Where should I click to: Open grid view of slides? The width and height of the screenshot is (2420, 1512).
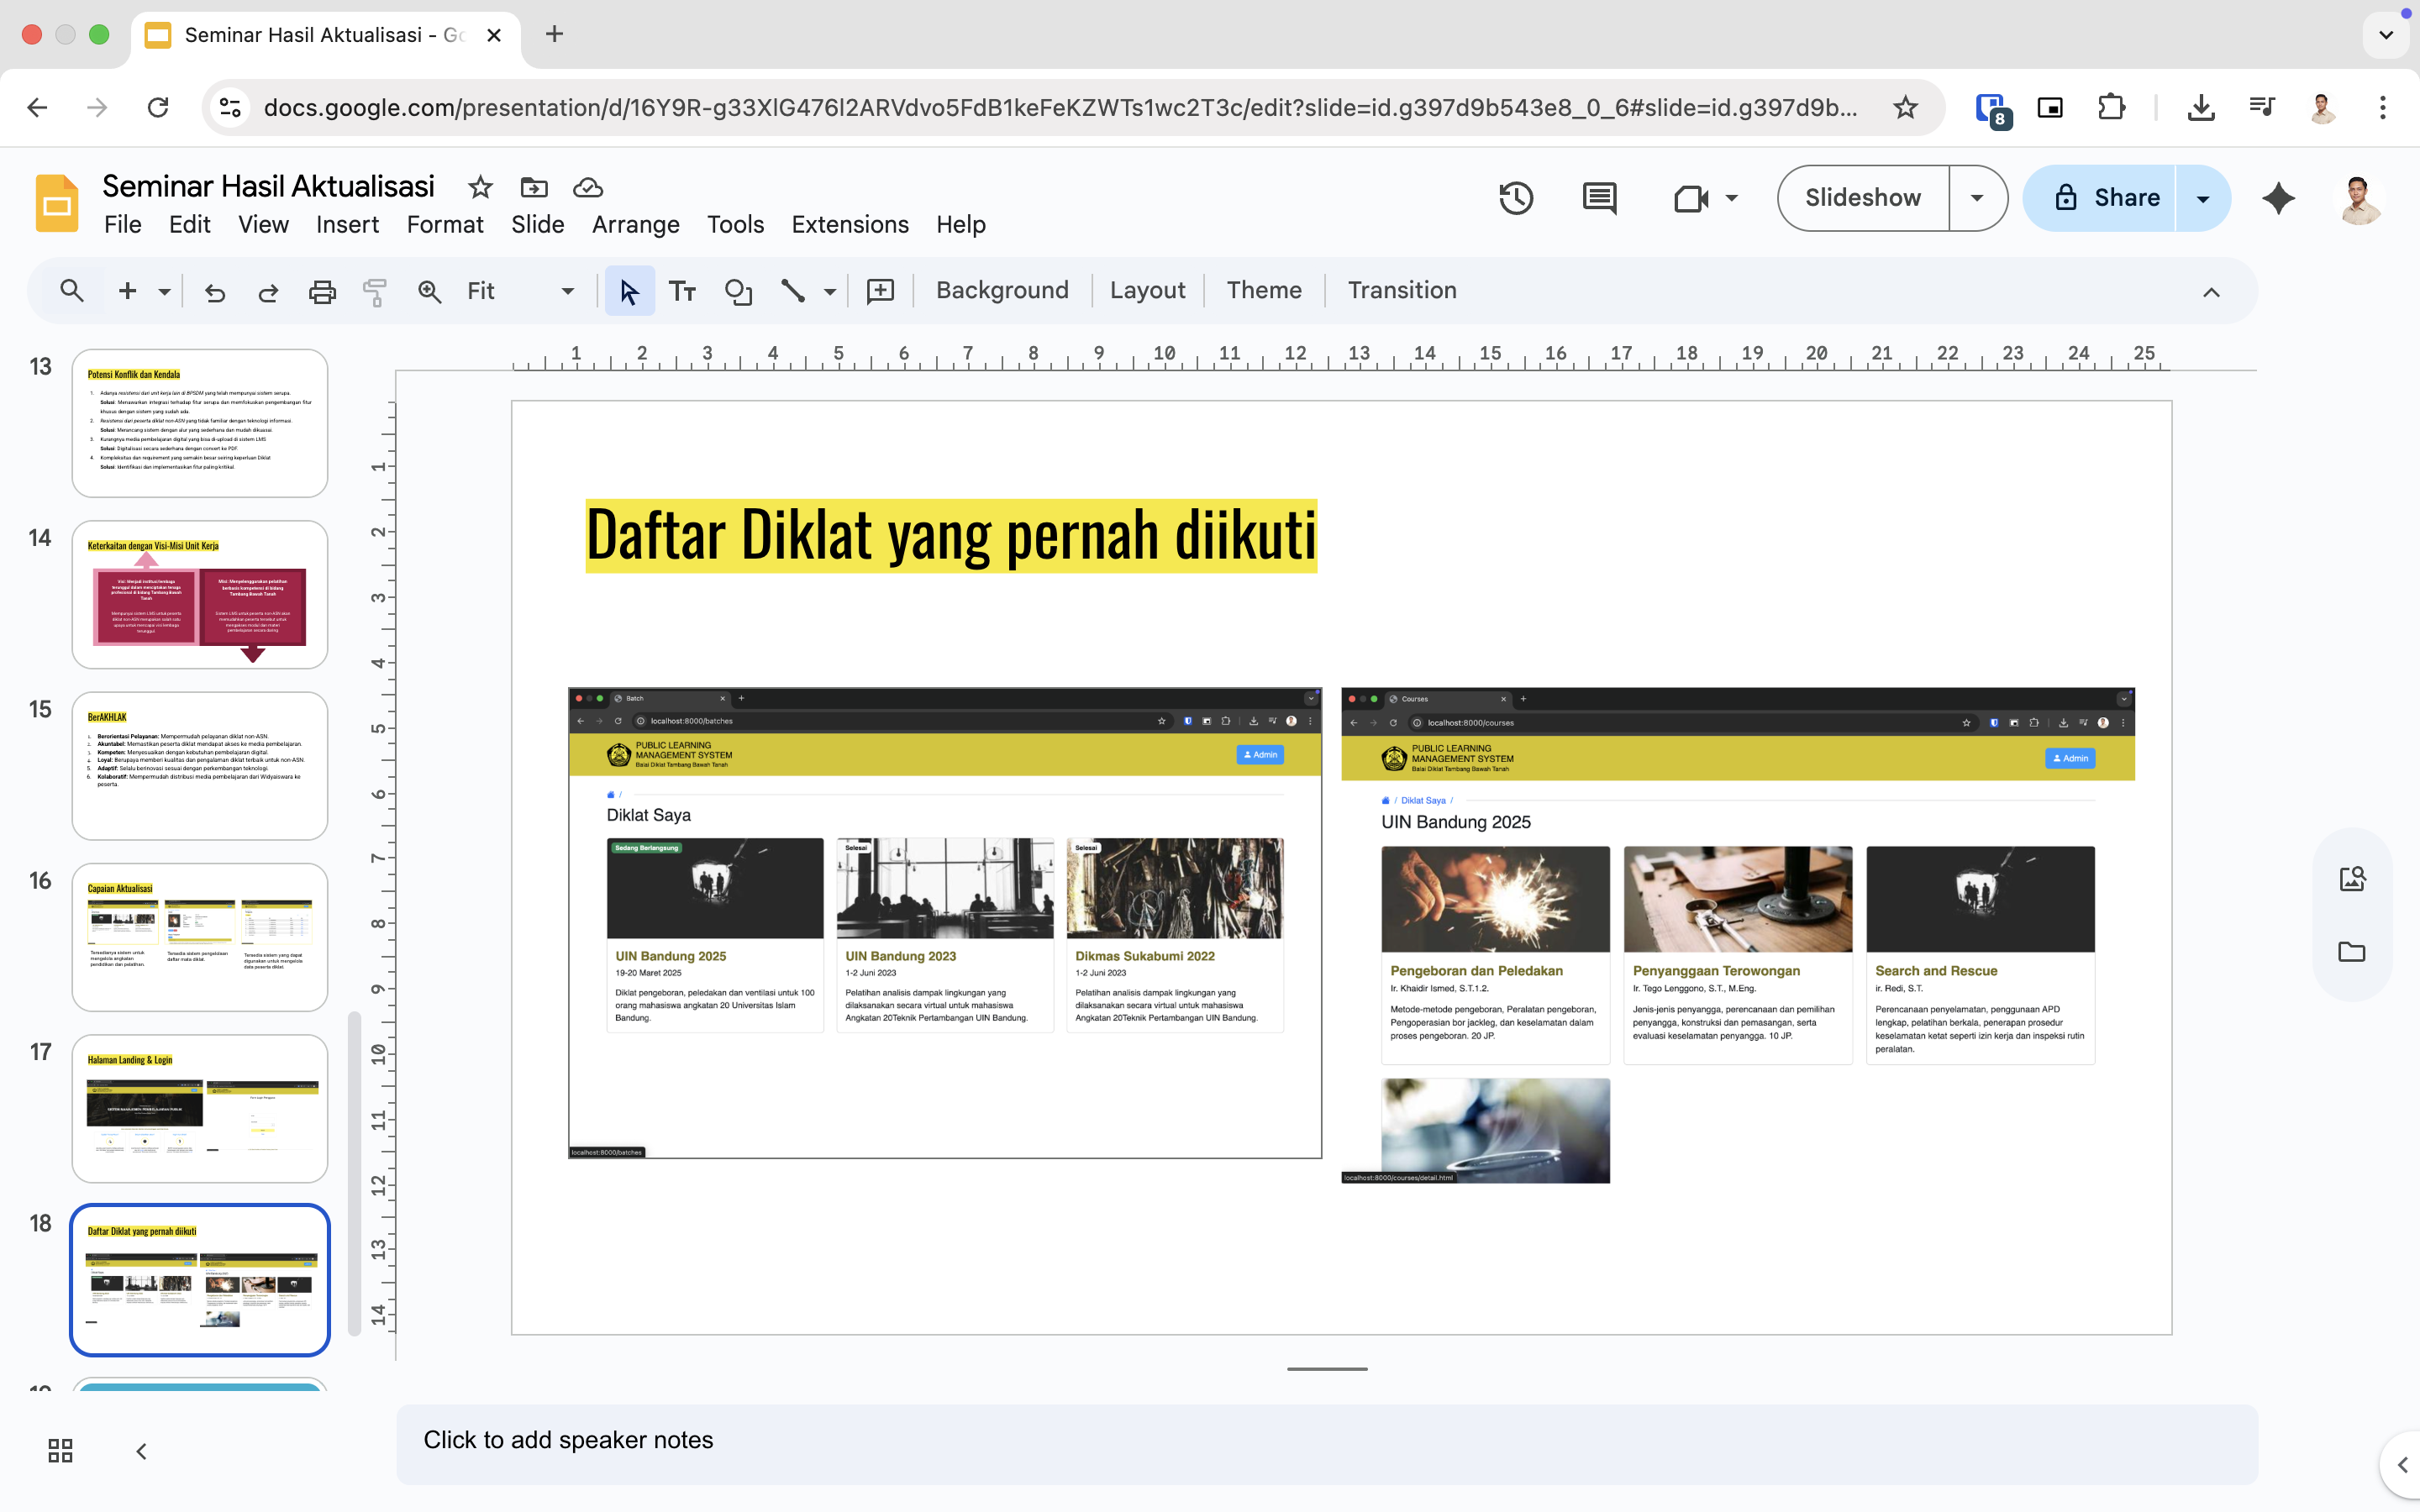point(60,1450)
